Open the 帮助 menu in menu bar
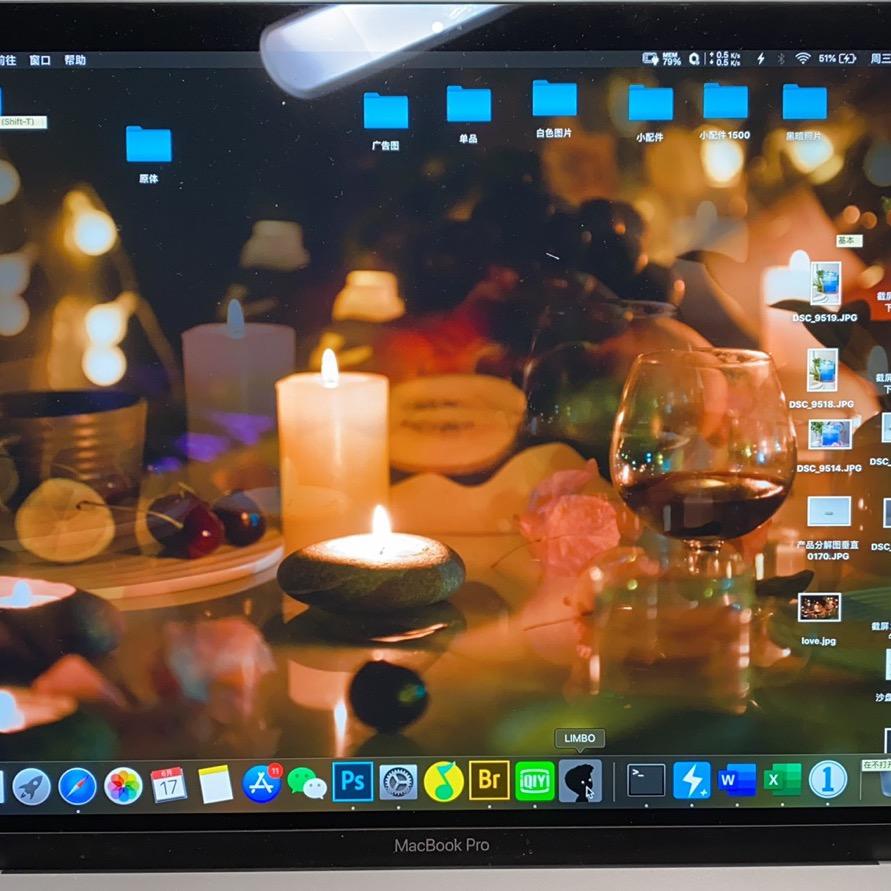The height and width of the screenshot is (891, 891). (x=75, y=60)
